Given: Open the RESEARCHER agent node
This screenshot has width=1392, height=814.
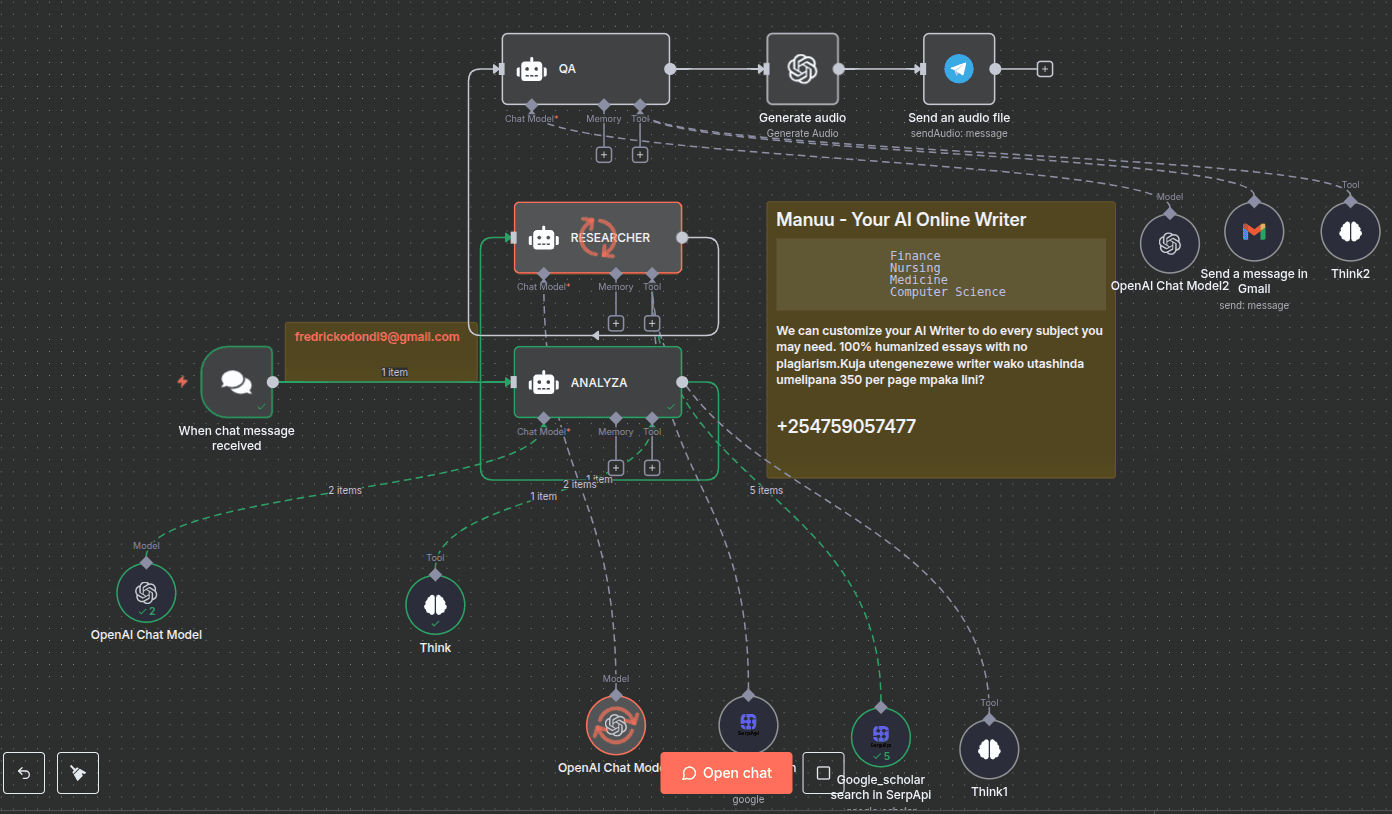Looking at the screenshot, I should (x=597, y=238).
